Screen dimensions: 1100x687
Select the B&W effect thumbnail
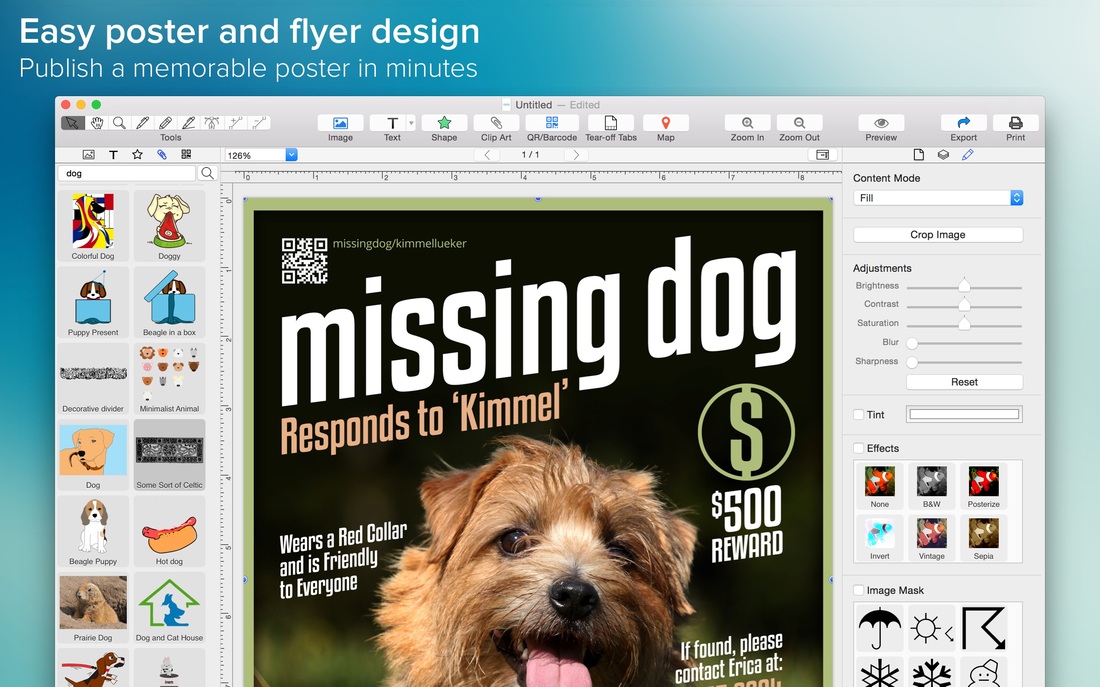pyautogui.click(x=932, y=486)
